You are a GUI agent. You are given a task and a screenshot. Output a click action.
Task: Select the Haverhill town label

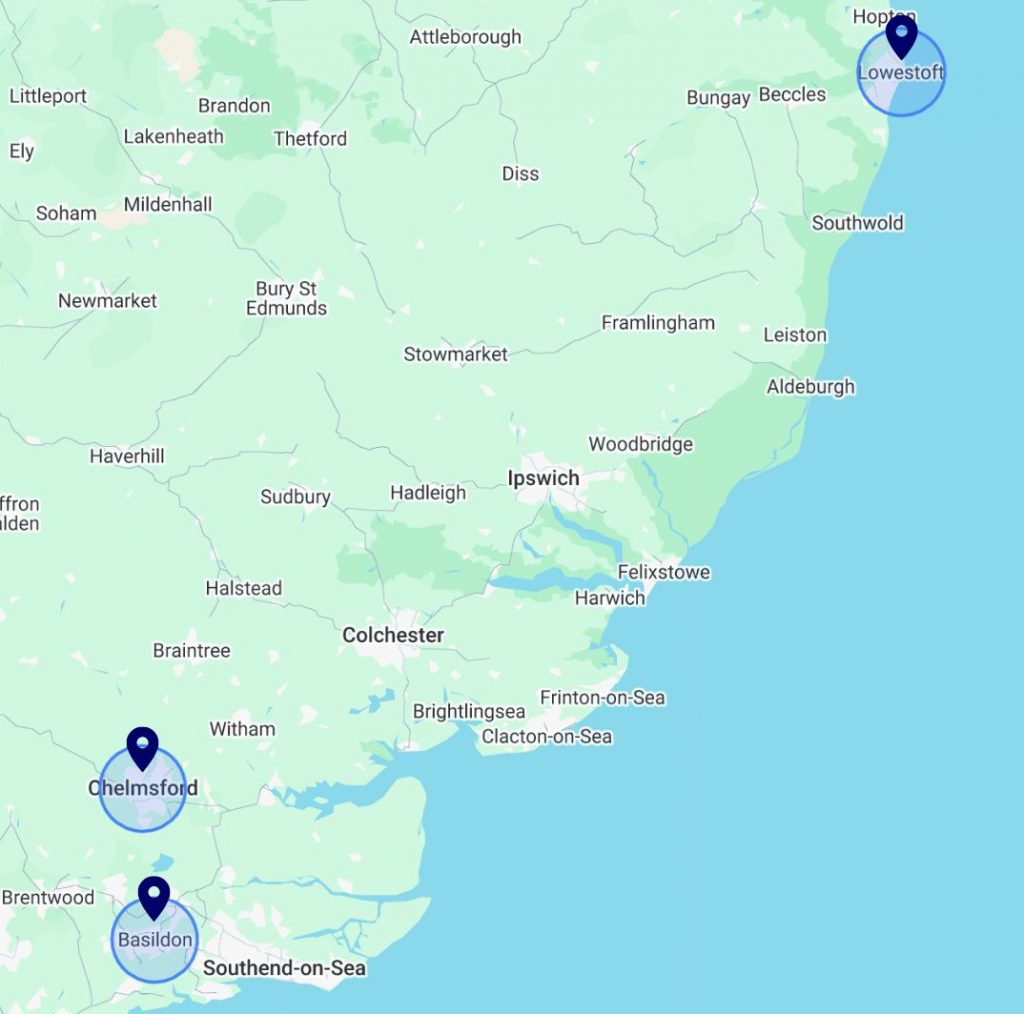coord(127,456)
